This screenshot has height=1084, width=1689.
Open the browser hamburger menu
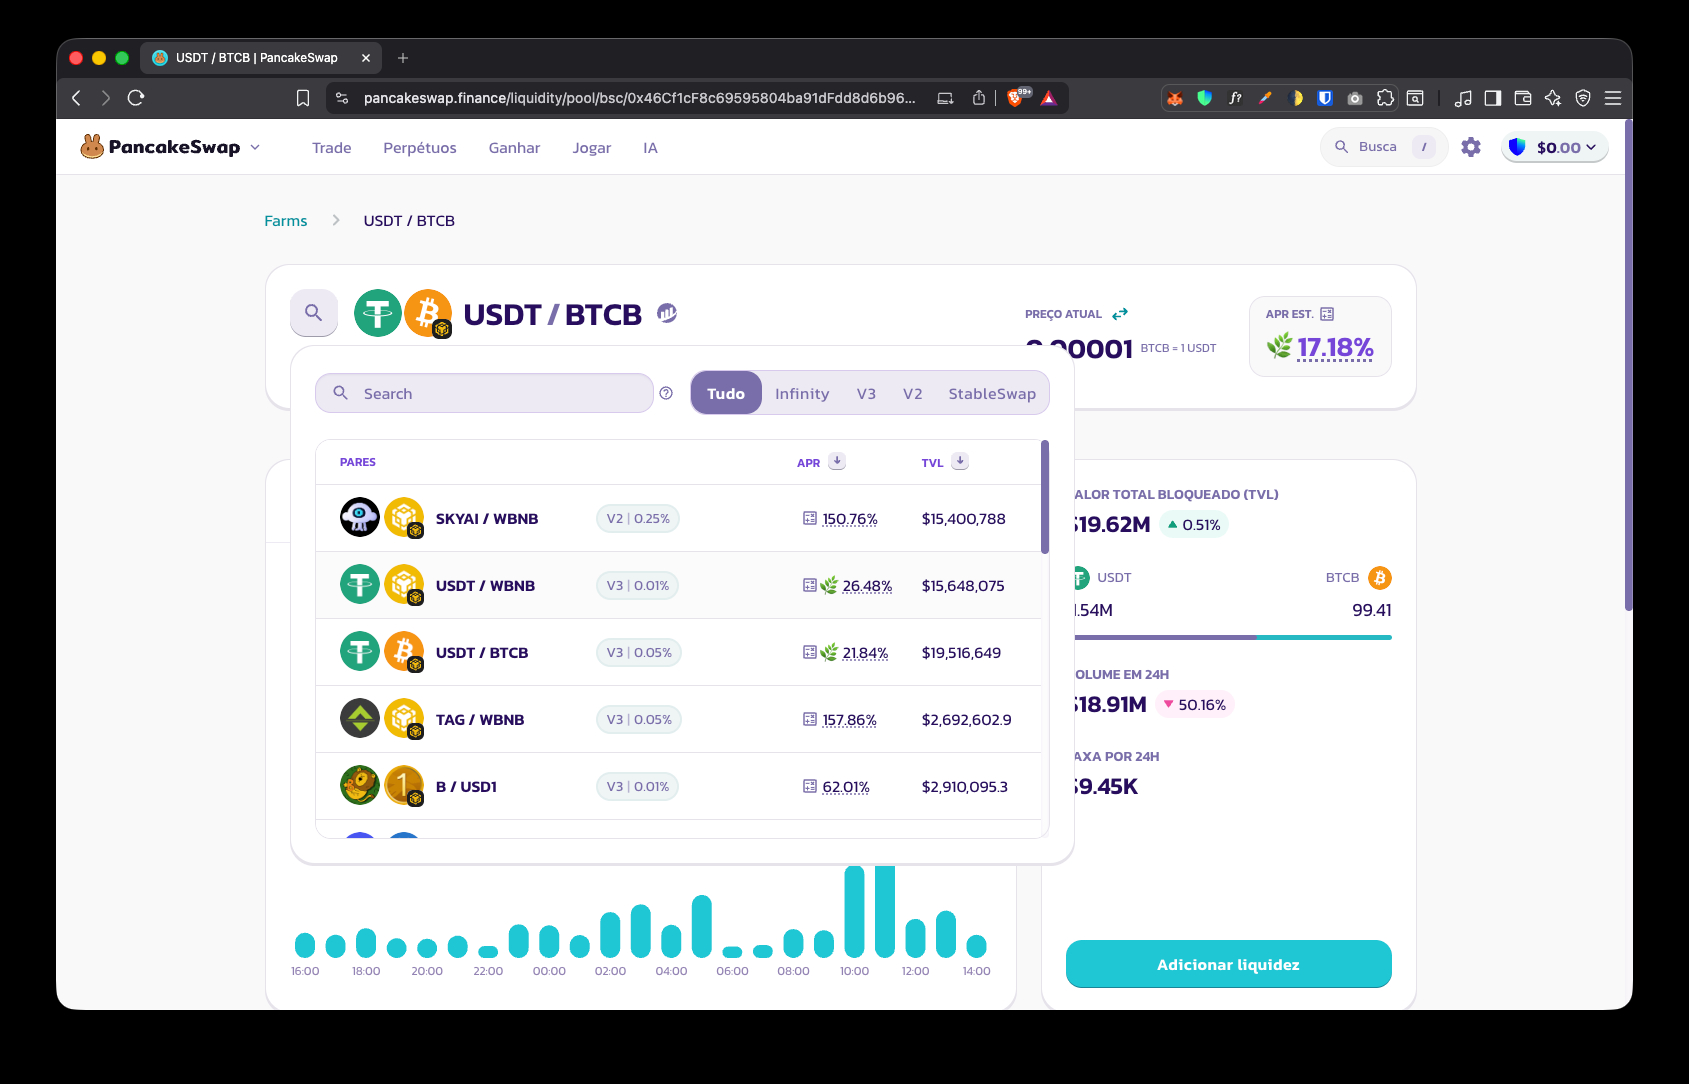click(x=1613, y=98)
